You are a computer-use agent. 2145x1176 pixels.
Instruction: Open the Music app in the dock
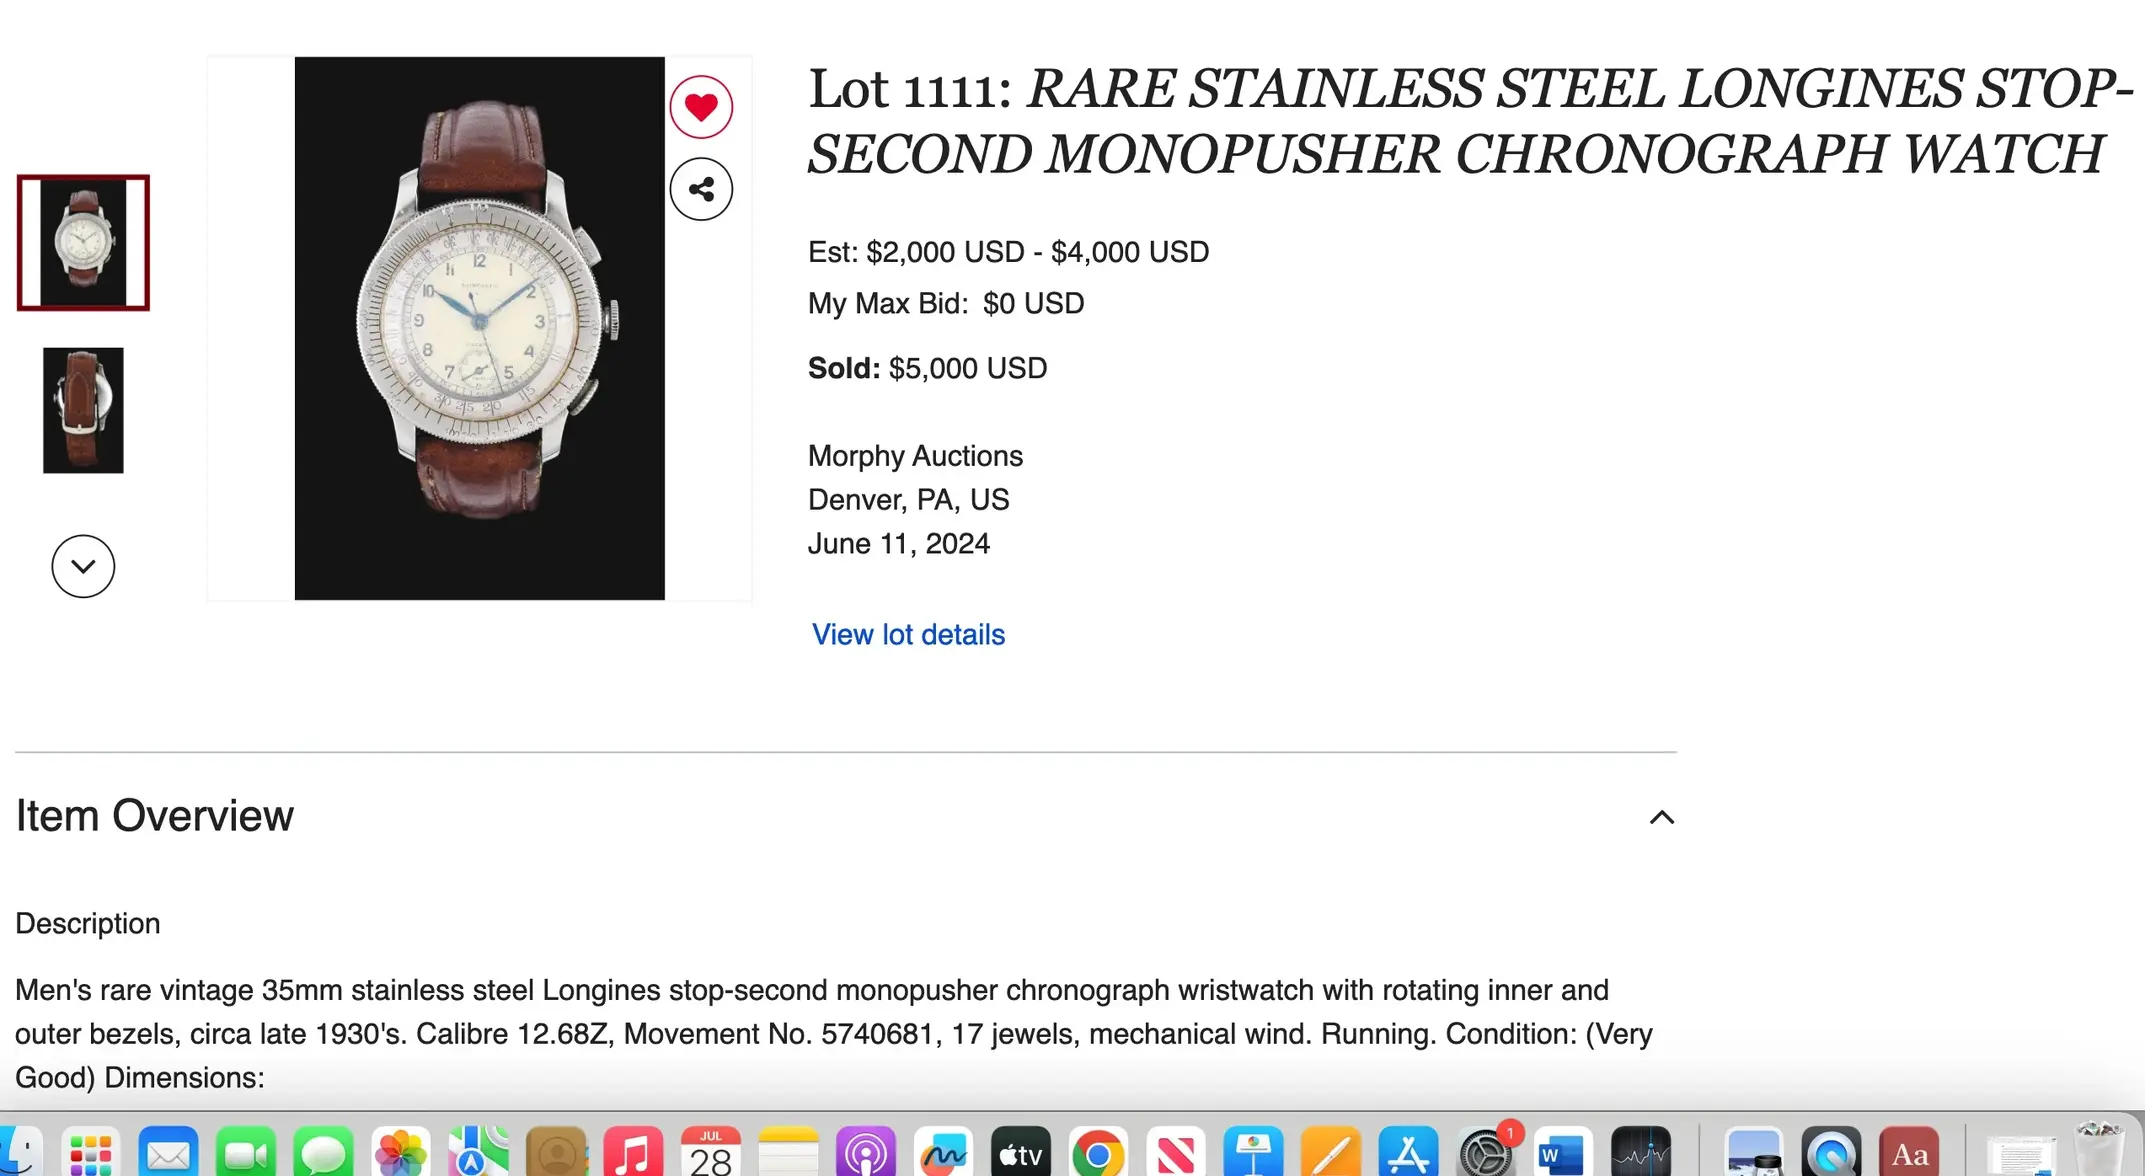click(632, 1155)
